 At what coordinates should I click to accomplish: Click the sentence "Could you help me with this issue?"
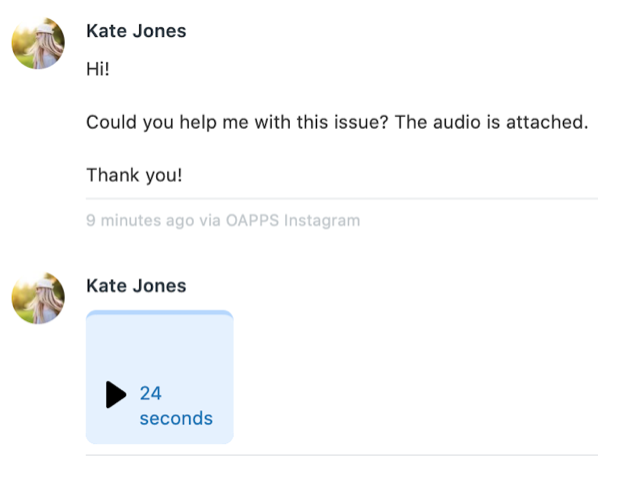click(x=237, y=123)
